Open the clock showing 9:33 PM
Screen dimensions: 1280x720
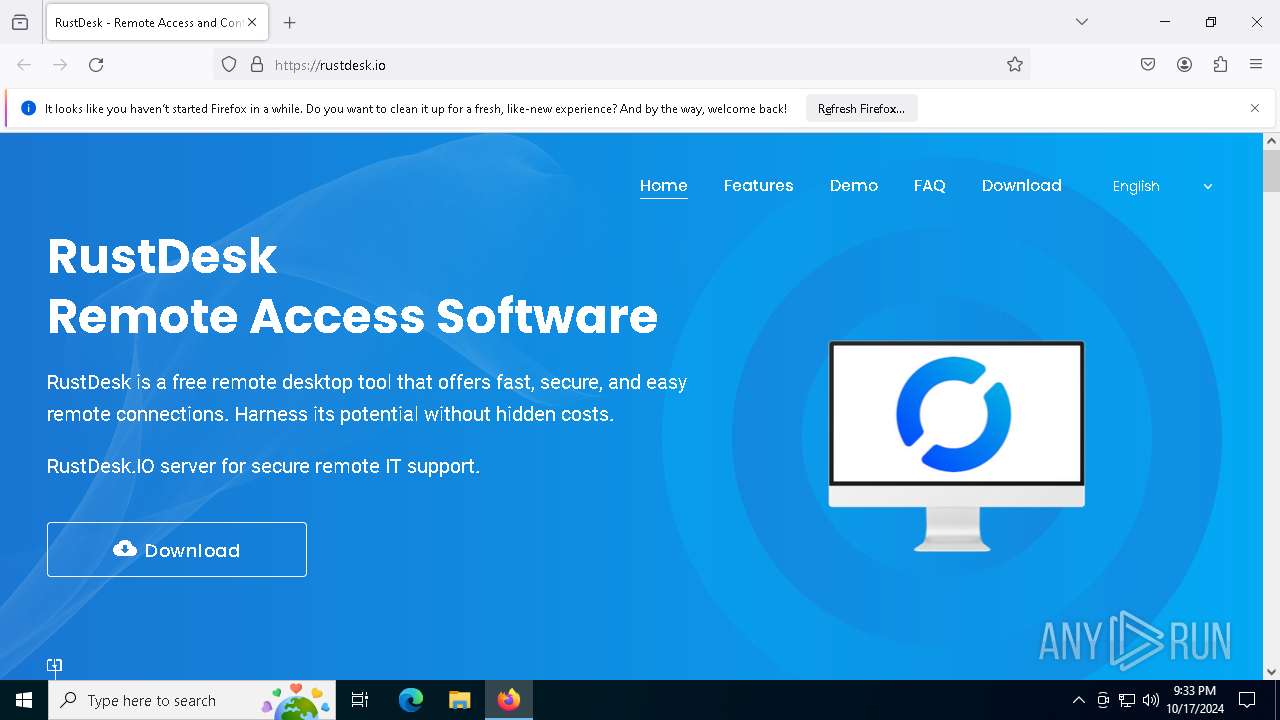[1195, 700]
